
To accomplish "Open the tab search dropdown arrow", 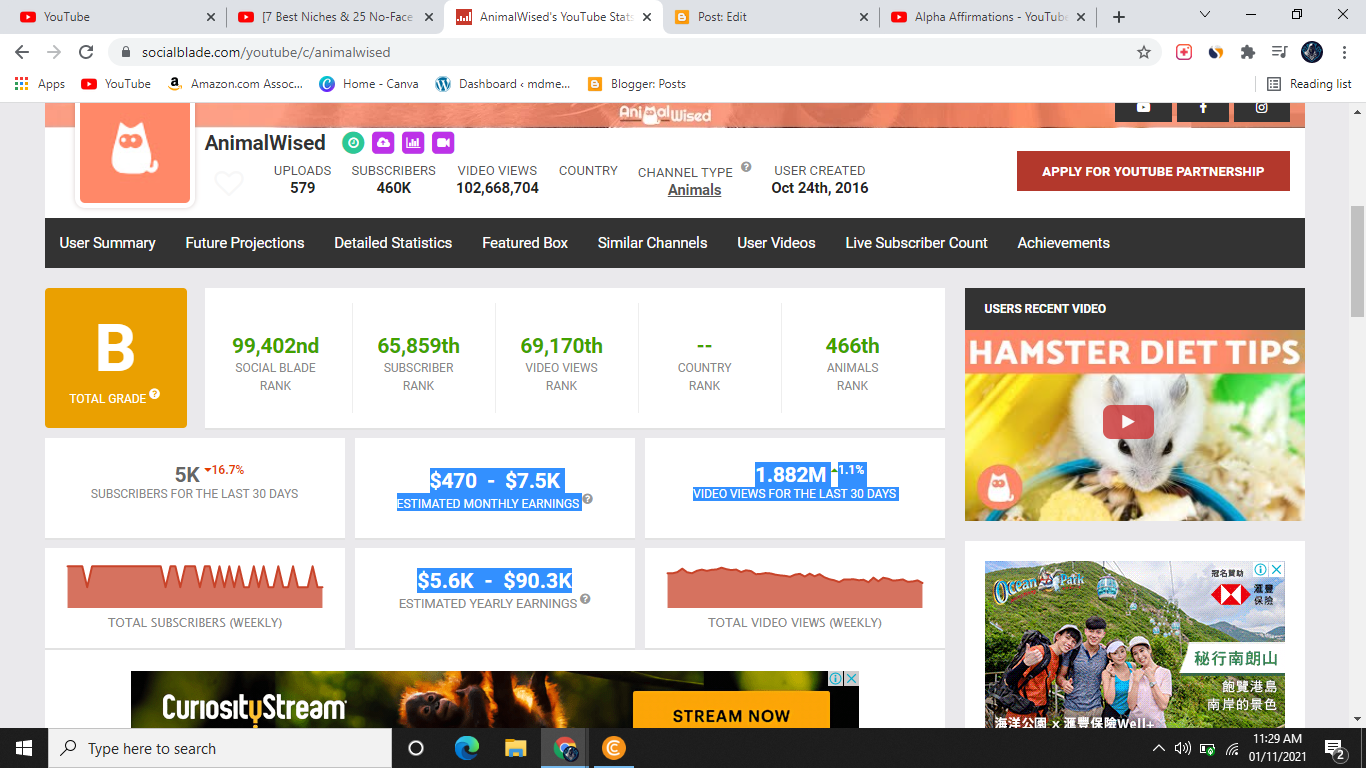I will point(1204,15).
